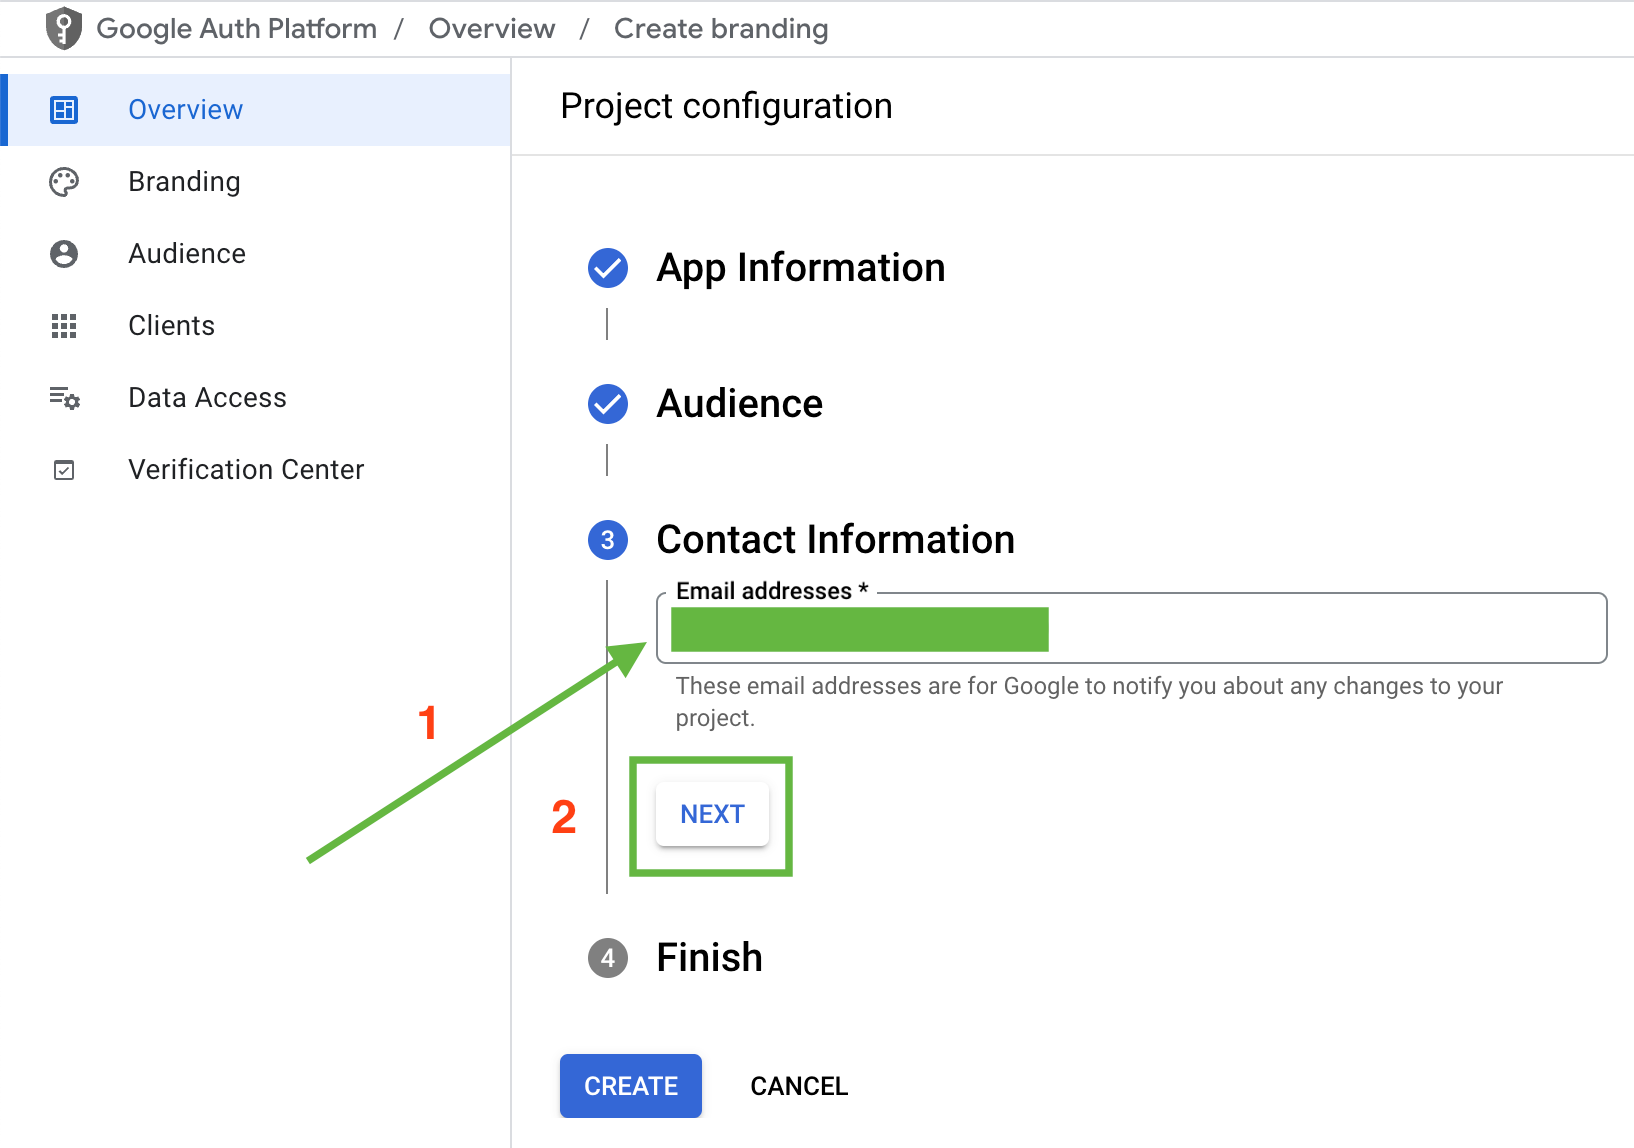The image size is (1634, 1148).
Task: Click the Project configuration title text
Action: coord(726,106)
